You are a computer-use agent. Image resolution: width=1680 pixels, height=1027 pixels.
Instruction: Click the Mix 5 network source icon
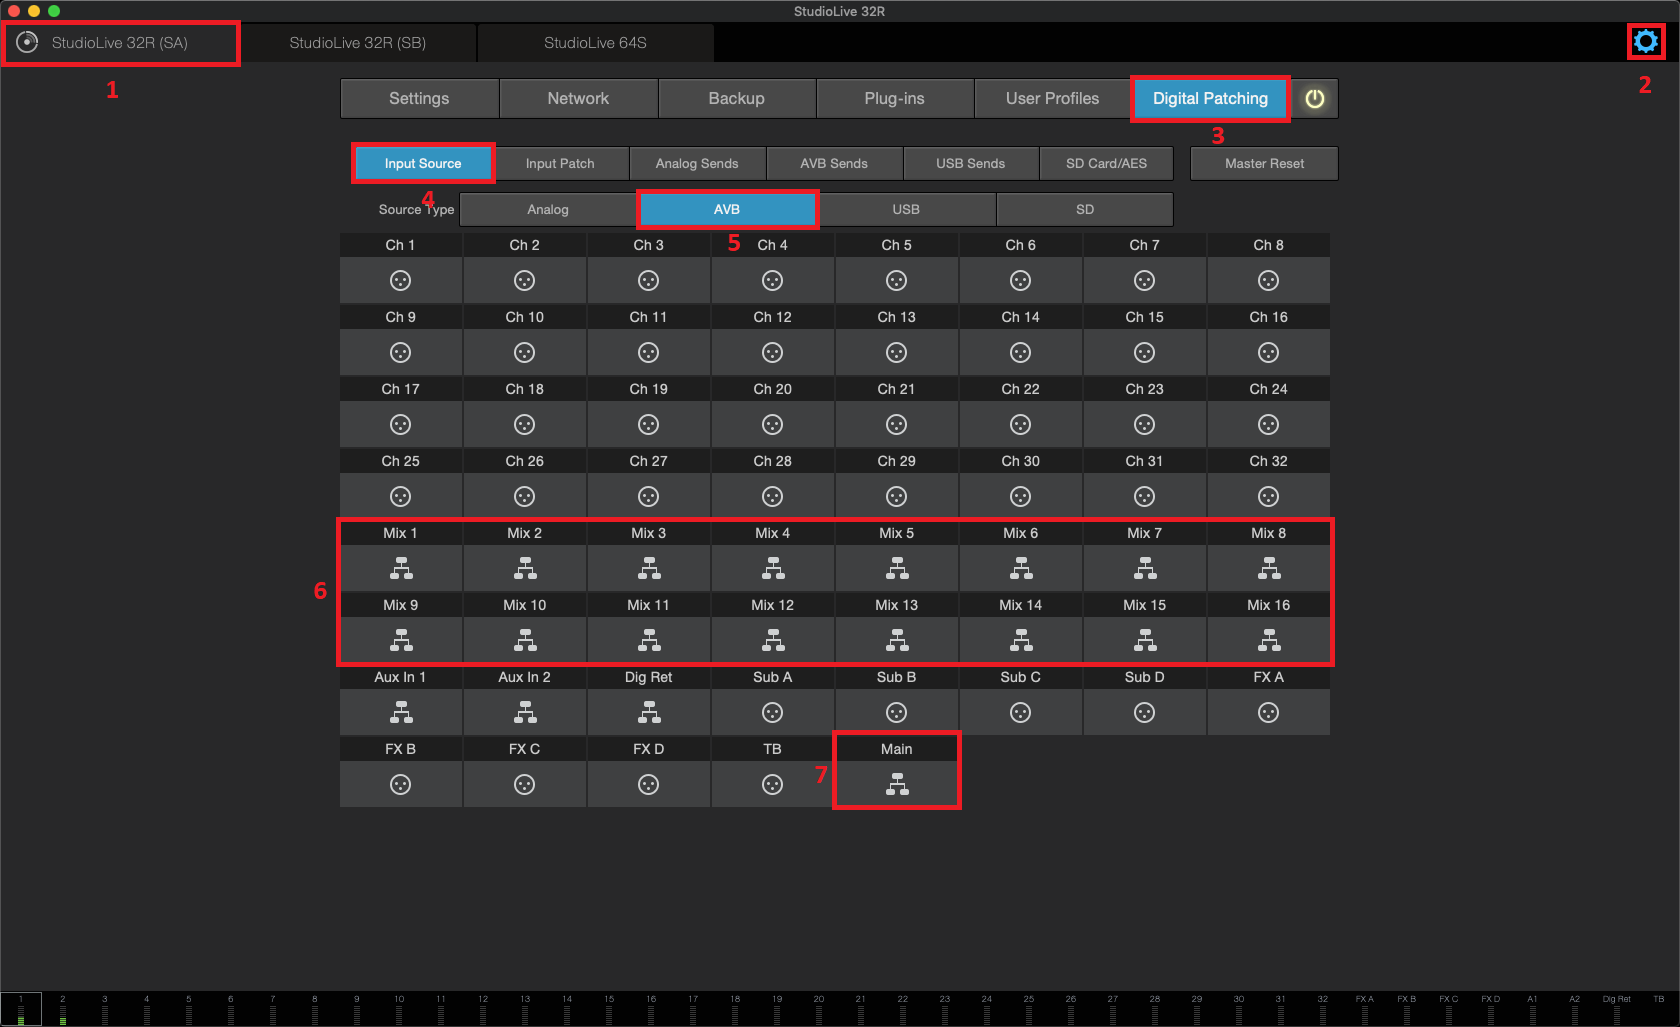coord(897,568)
